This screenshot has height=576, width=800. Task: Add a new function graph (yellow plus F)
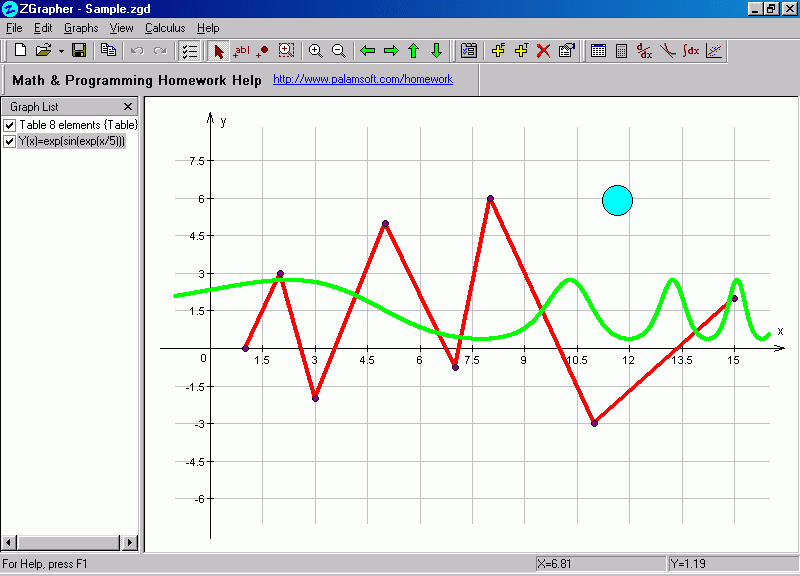click(498, 51)
